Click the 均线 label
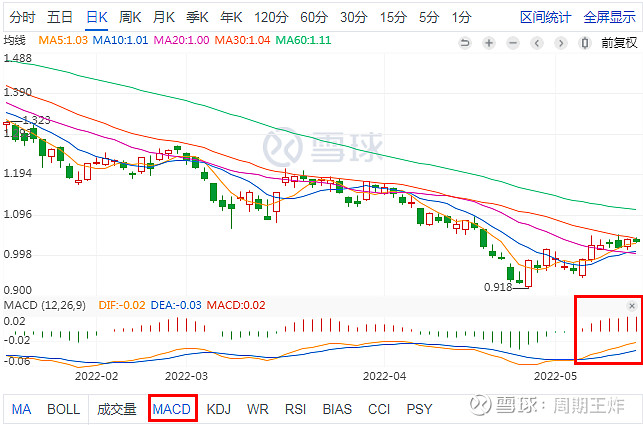 [14, 40]
